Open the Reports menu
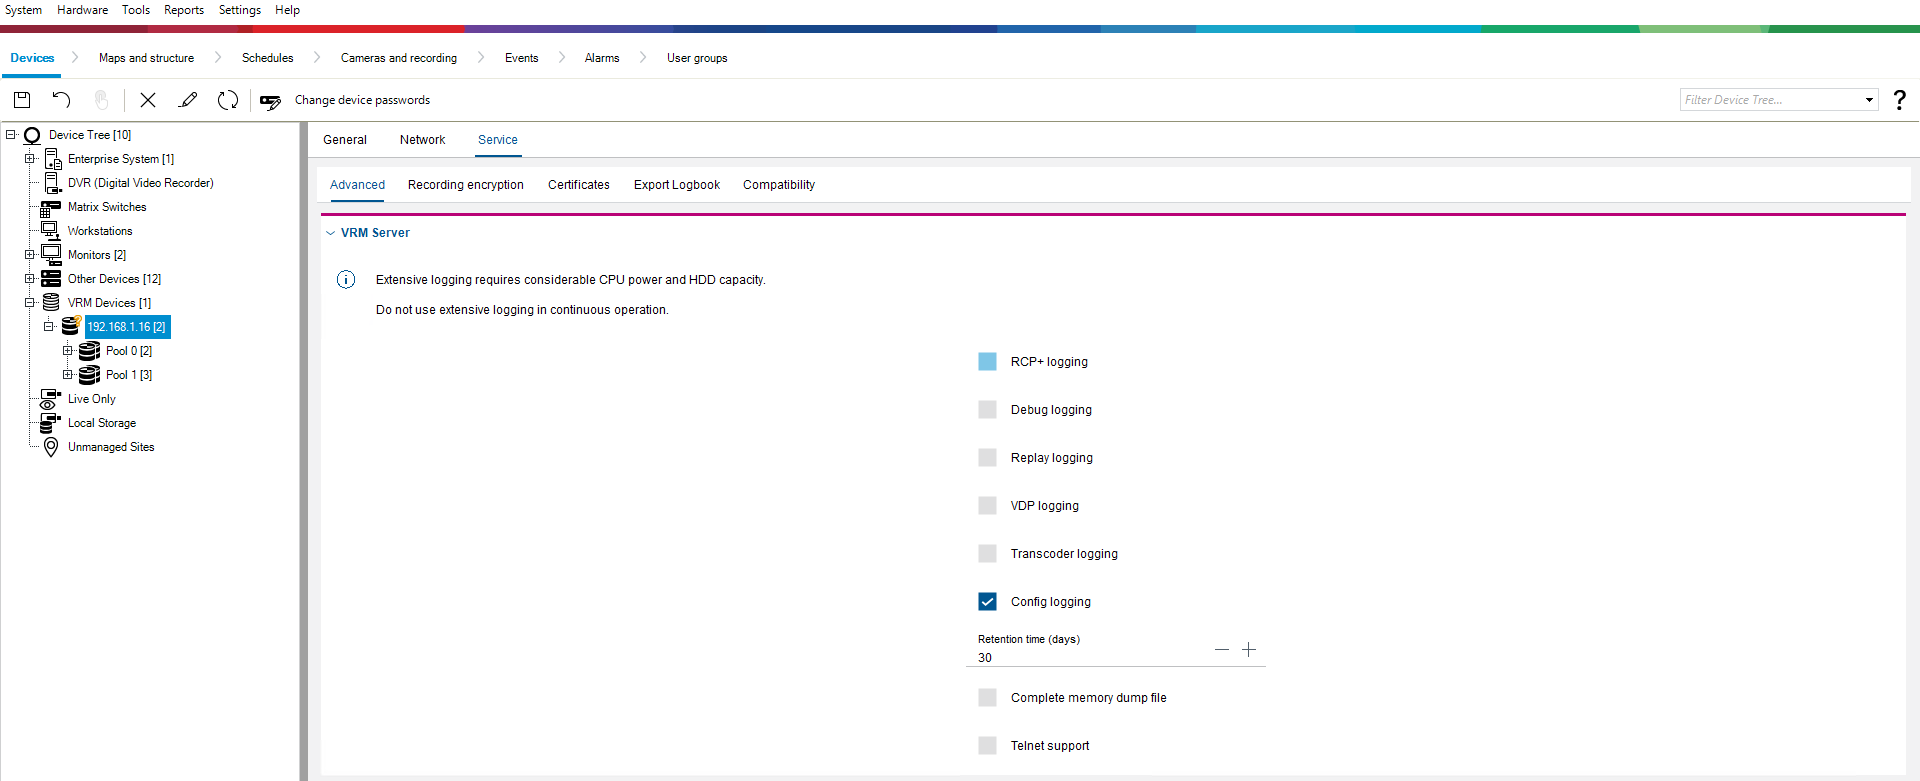 coord(184,10)
